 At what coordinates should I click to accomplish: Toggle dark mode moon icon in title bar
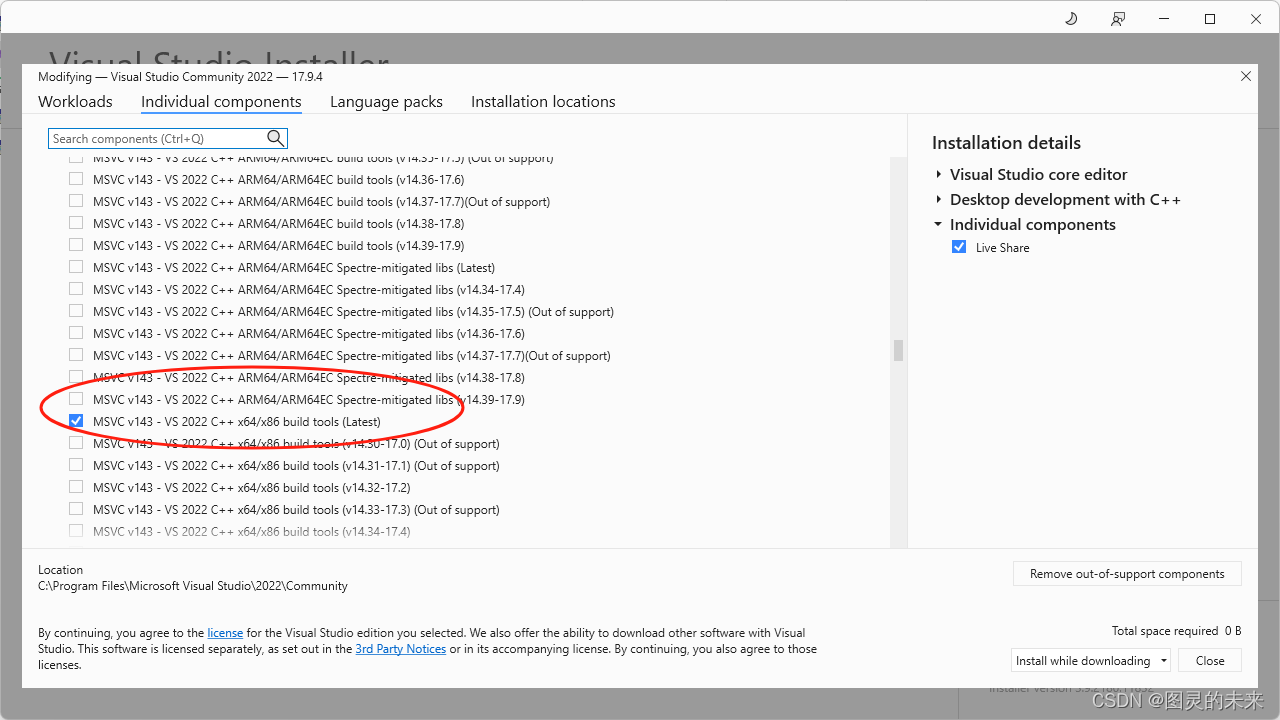tap(1071, 18)
